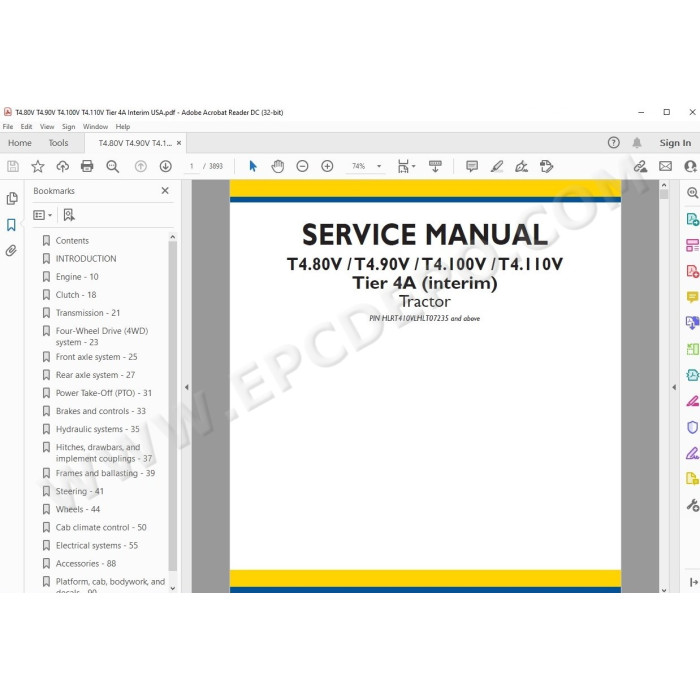
Task: Open the File menu
Action: tap(8, 127)
